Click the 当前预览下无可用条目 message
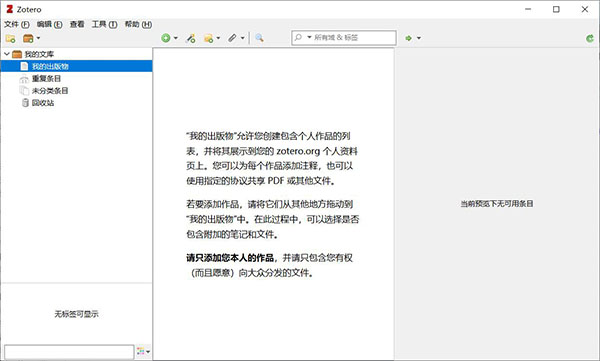This screenshot has width=600, height=361. point(497,204)
